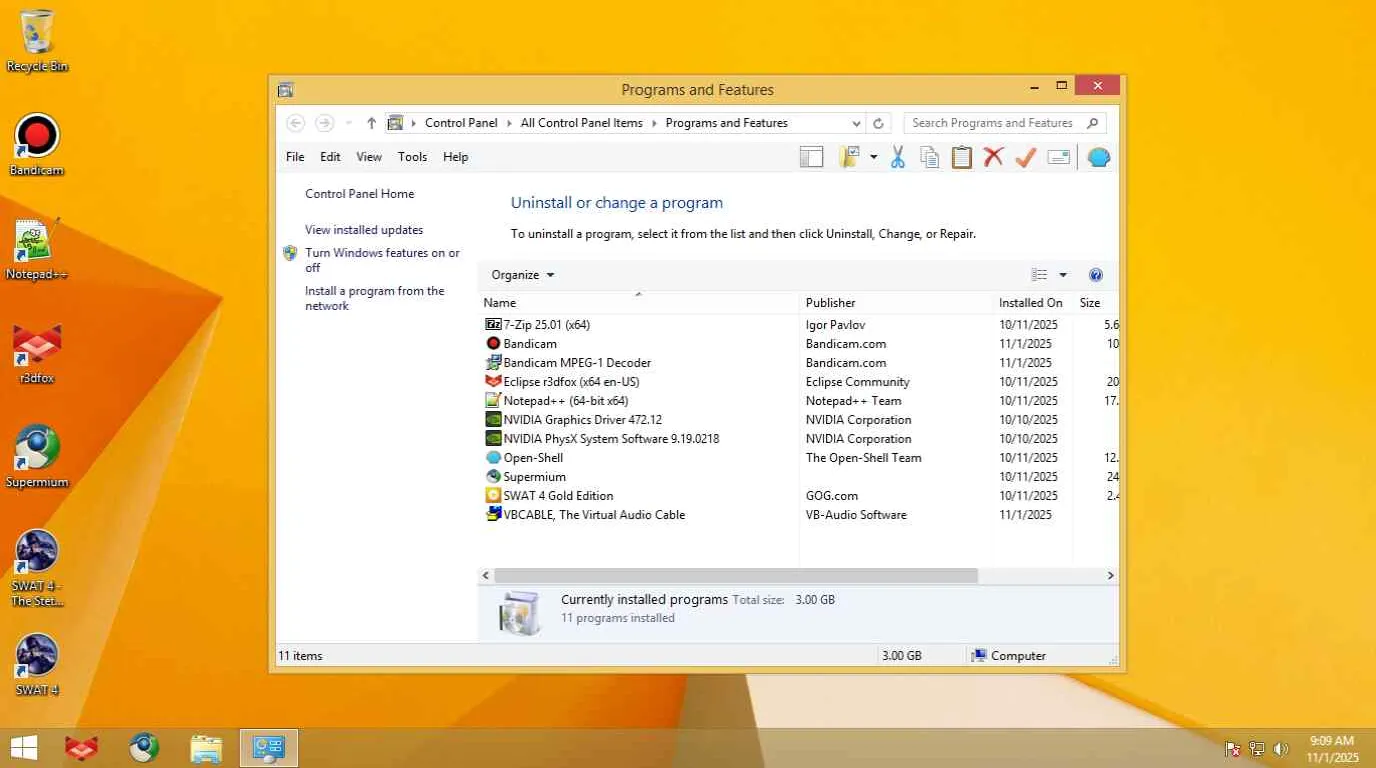Image resolution: width=1376 pixels, height=768 pixels.
Task: Open the Help menu
Action: pyautogui.click(x=456, y=157)
